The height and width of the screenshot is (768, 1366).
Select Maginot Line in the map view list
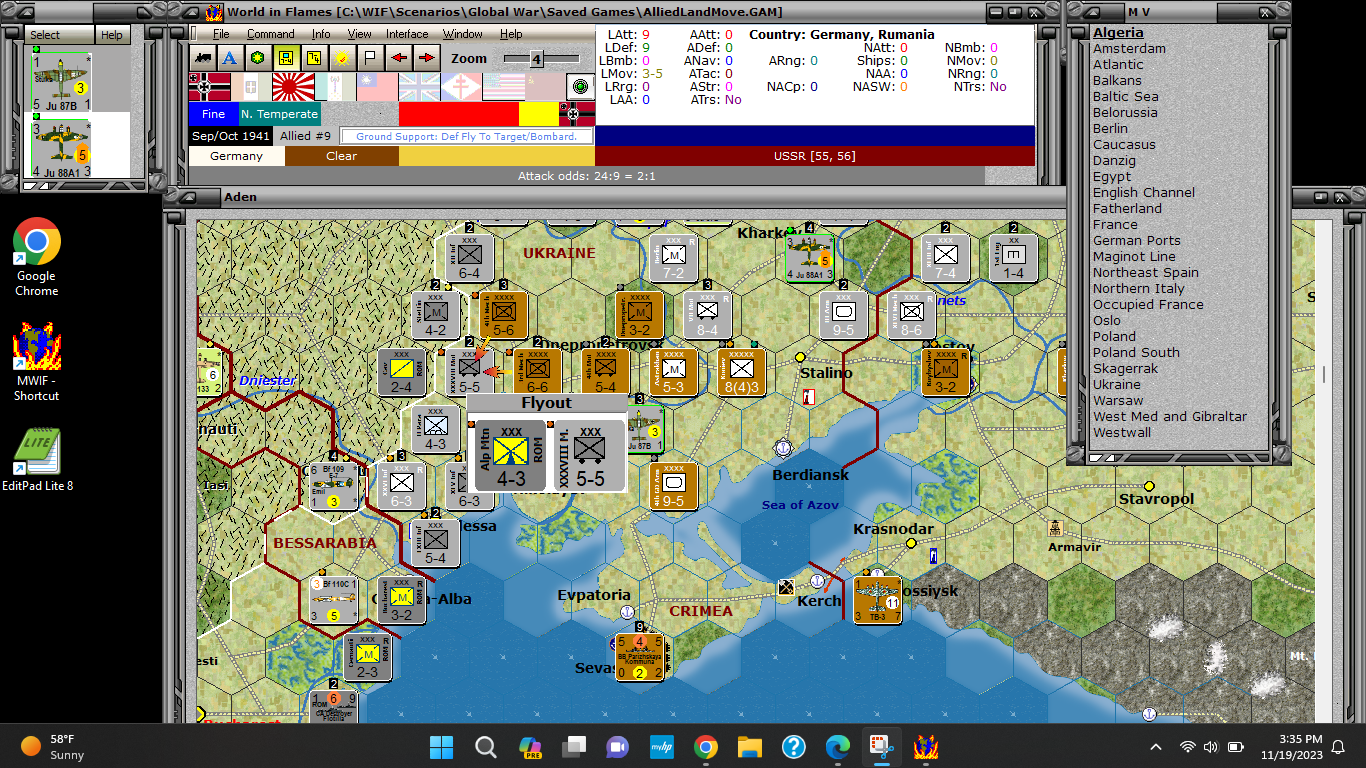point(1134,256)
